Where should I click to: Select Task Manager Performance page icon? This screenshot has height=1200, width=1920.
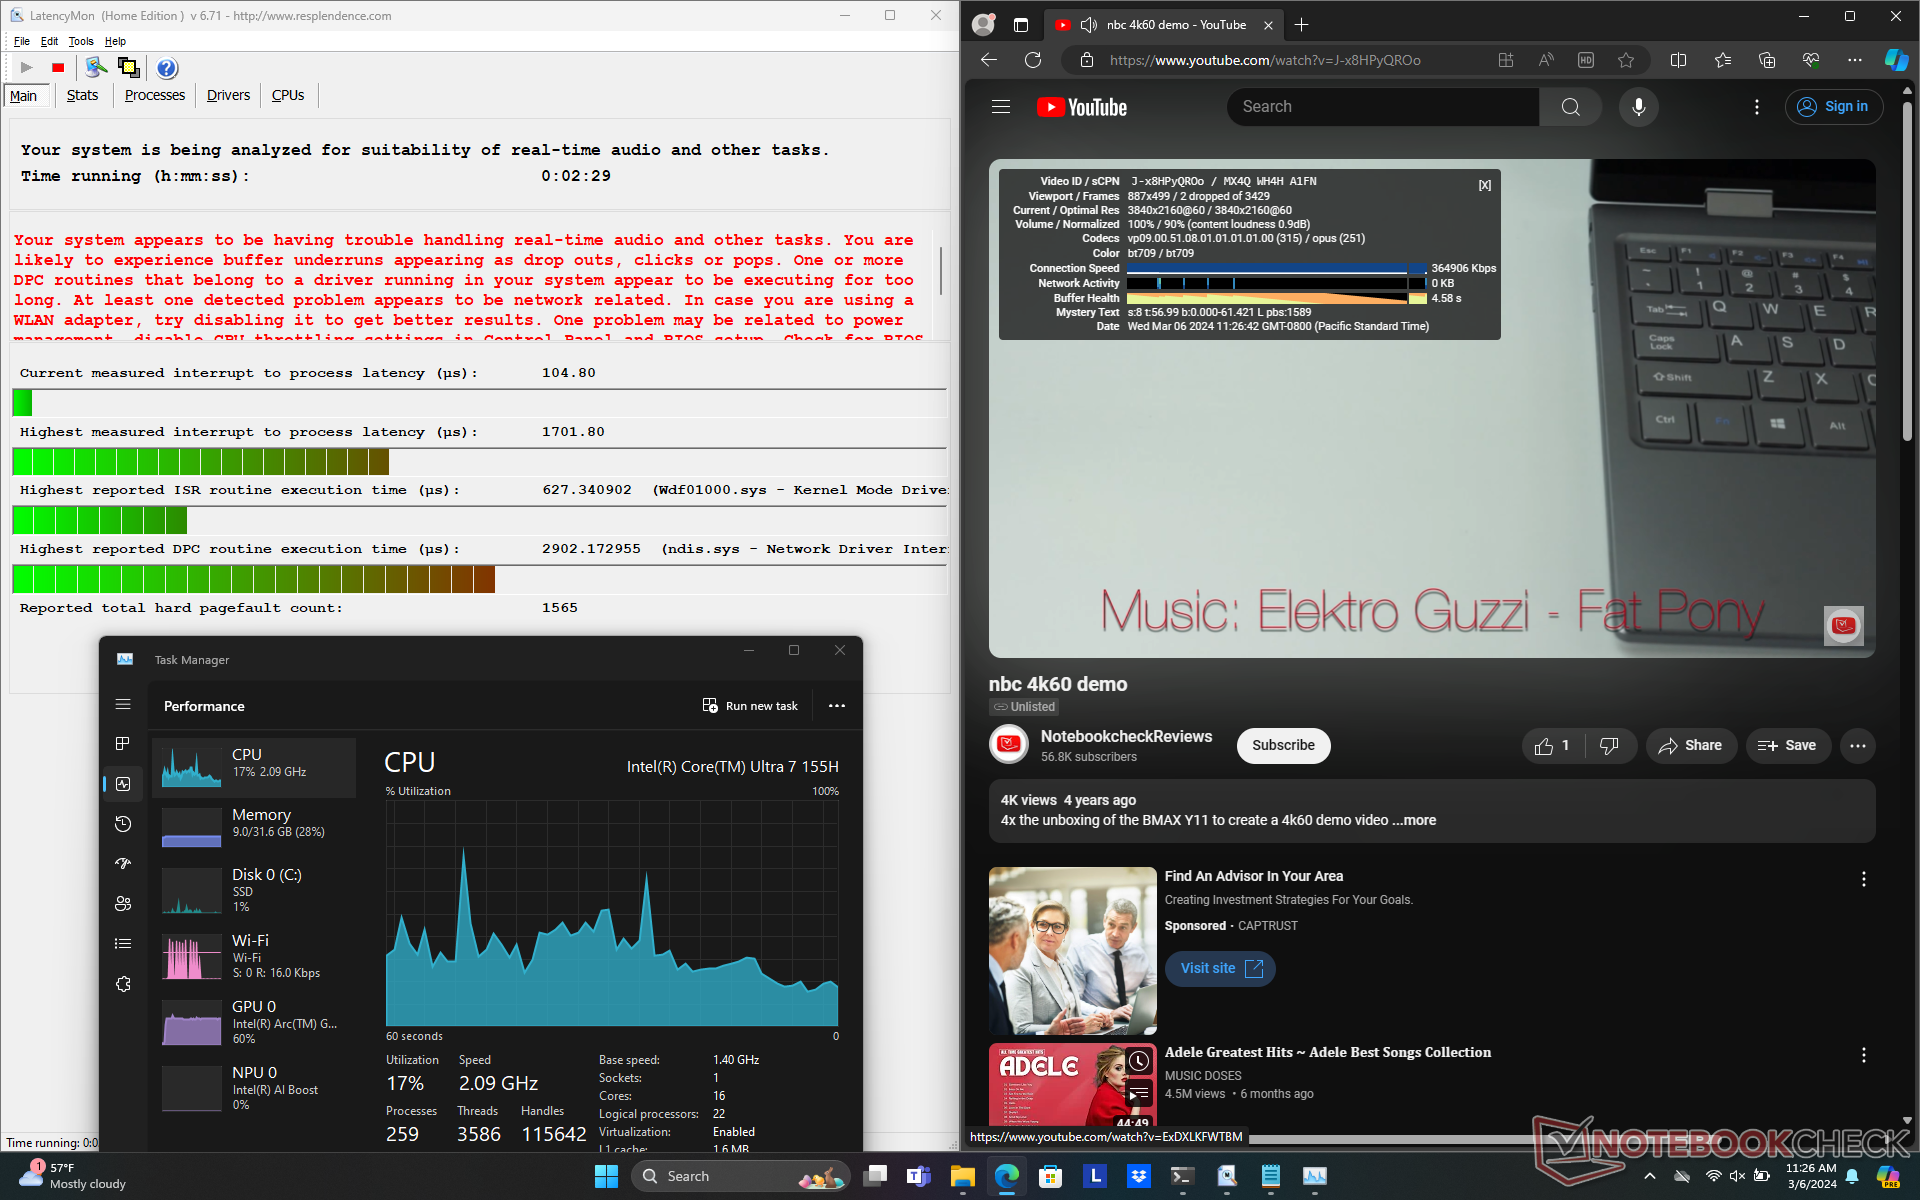(x=123, y=784)
